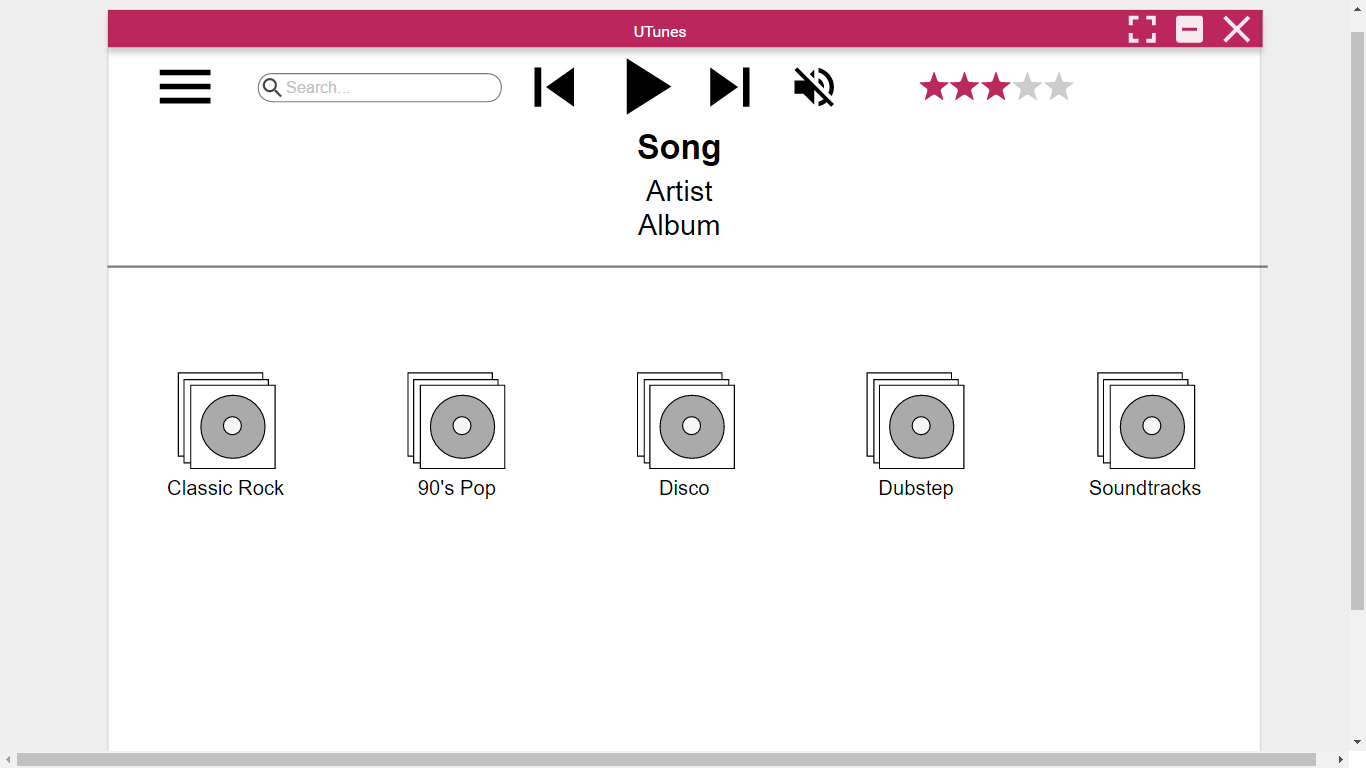Set rating to one star
Viewport: 1366px width, 768px height.
(934, 87)
